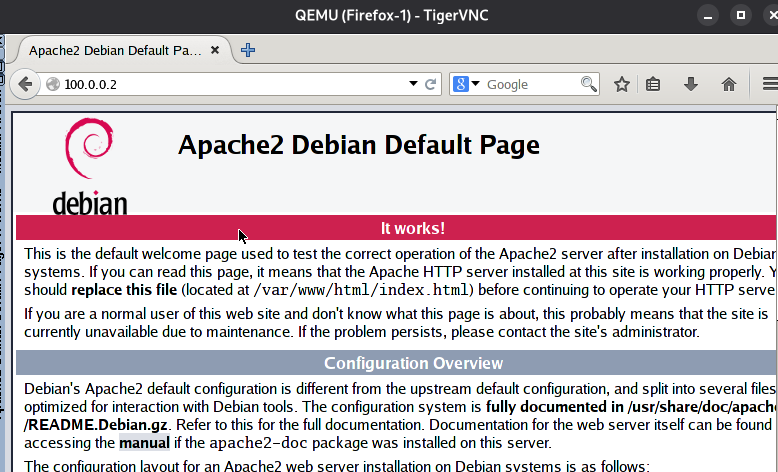The height and width of the screenshot is (472, 778).
Task: Maximize the TigerVNC window
Action: [741, 15]
